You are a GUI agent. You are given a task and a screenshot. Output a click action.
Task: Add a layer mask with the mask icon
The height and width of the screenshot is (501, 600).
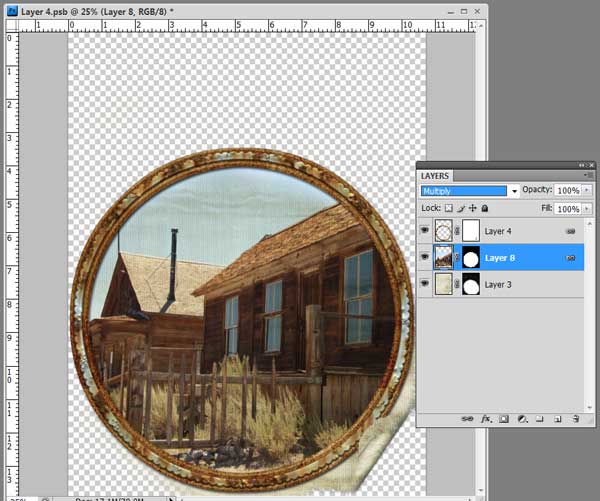[x=504, y=419]
